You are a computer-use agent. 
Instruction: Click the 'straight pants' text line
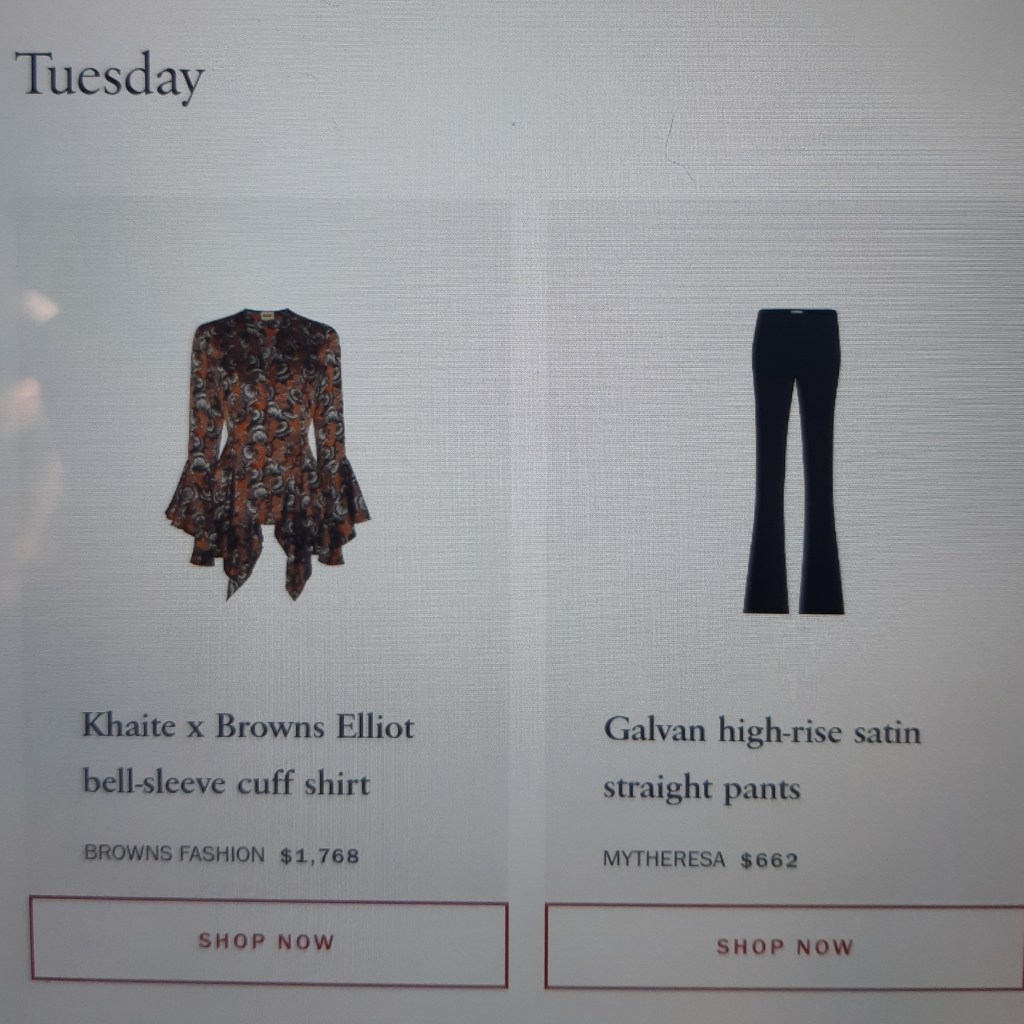coord(701,788)
